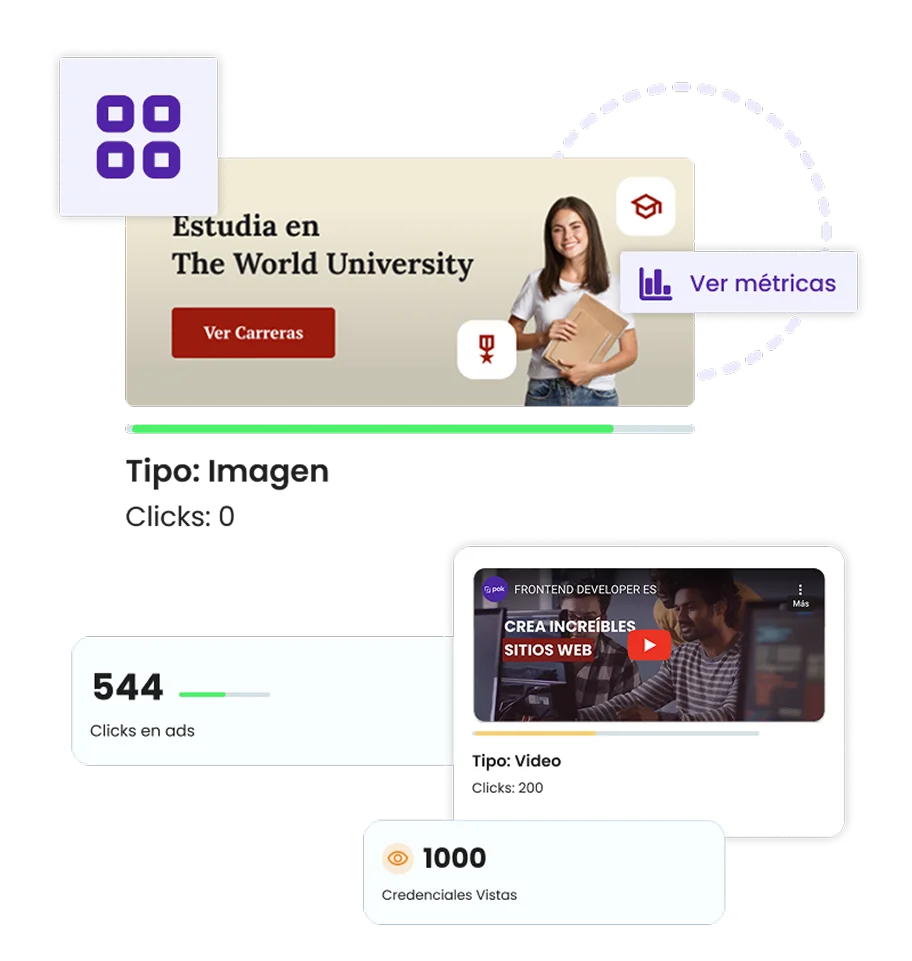Click the Tipo: Imagen heading
This screenshot has height=961, width=912.
(227, 472)
